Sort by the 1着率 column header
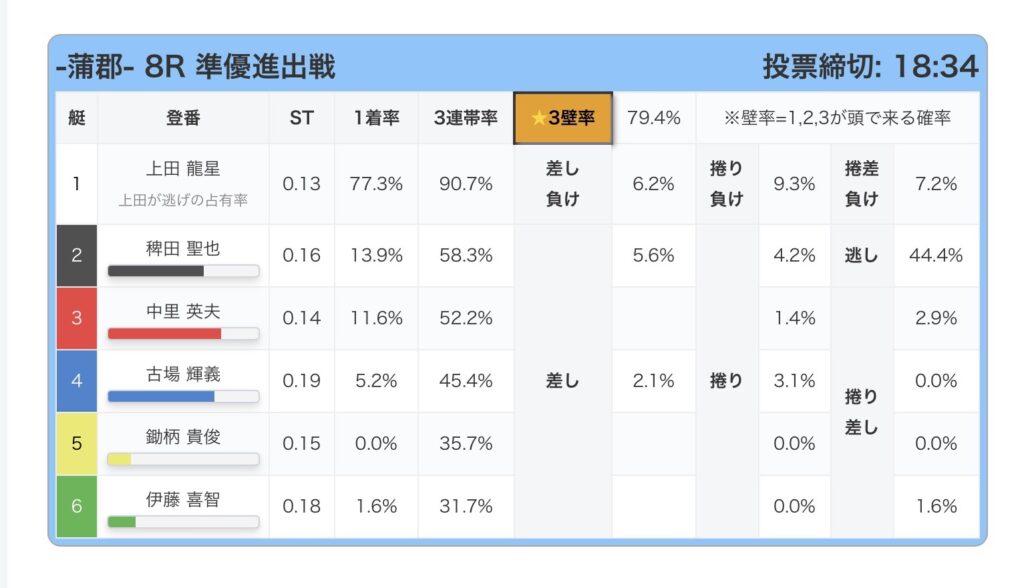This screenshot has width=1024, height=588. click(376, 118)
